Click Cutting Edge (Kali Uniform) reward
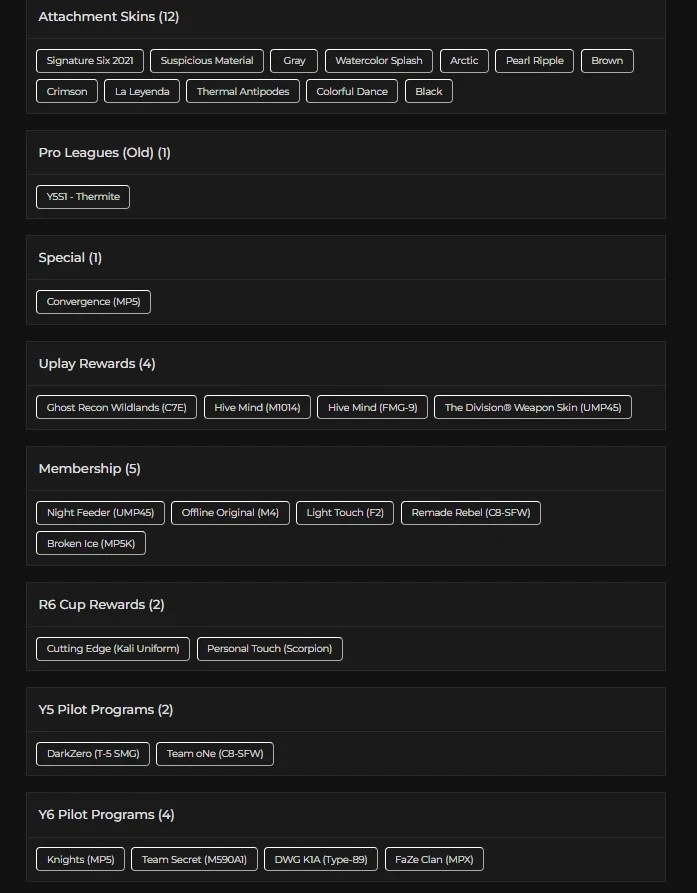The width and height of the screenshot is (697, 893). pos(113,649)
